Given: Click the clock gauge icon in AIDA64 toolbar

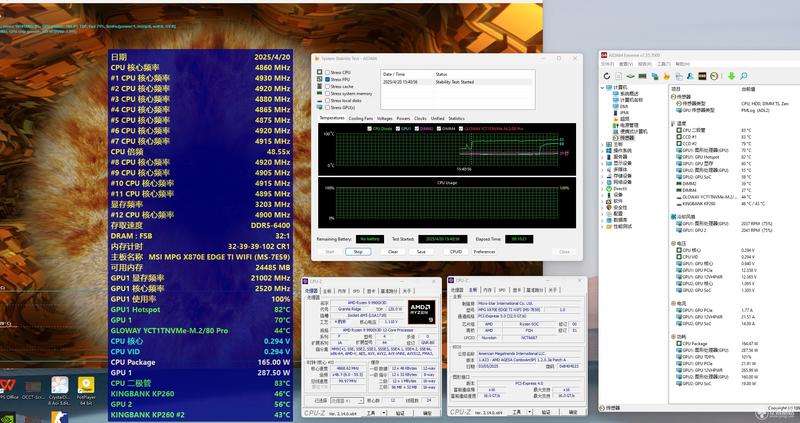Looking at the screenshot, I should [x=714, y=76].
